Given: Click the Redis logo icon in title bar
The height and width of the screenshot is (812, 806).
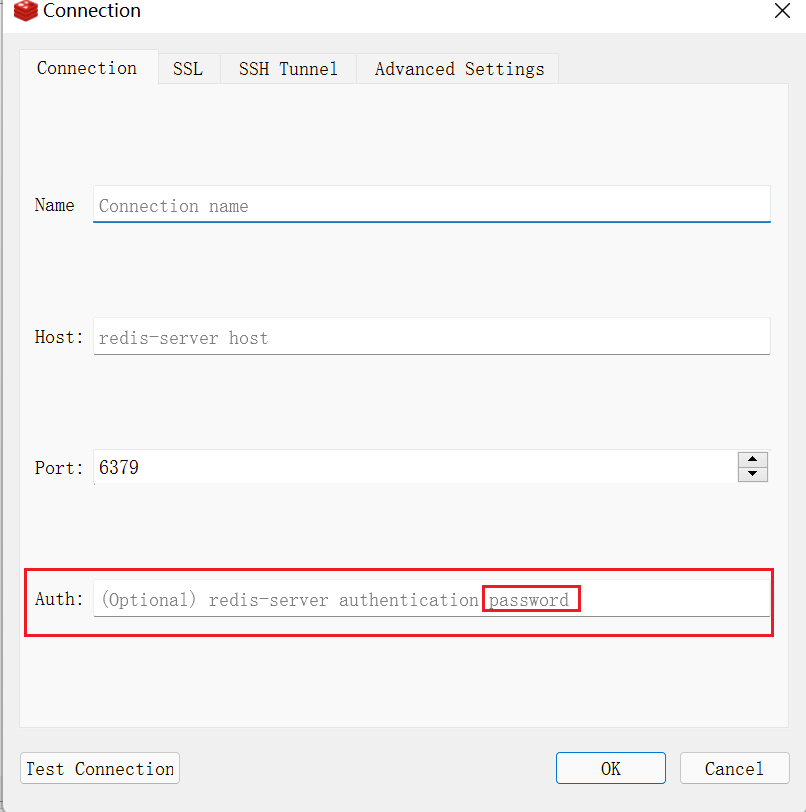Looking at the screenshot, I should tap(25, 10).
